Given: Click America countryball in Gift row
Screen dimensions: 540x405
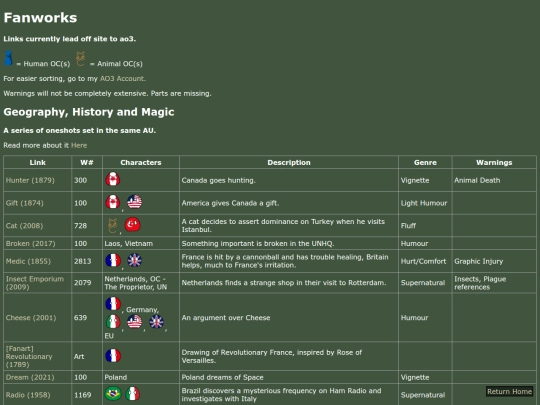Looking at the screenshot, I should pos(134,202).
